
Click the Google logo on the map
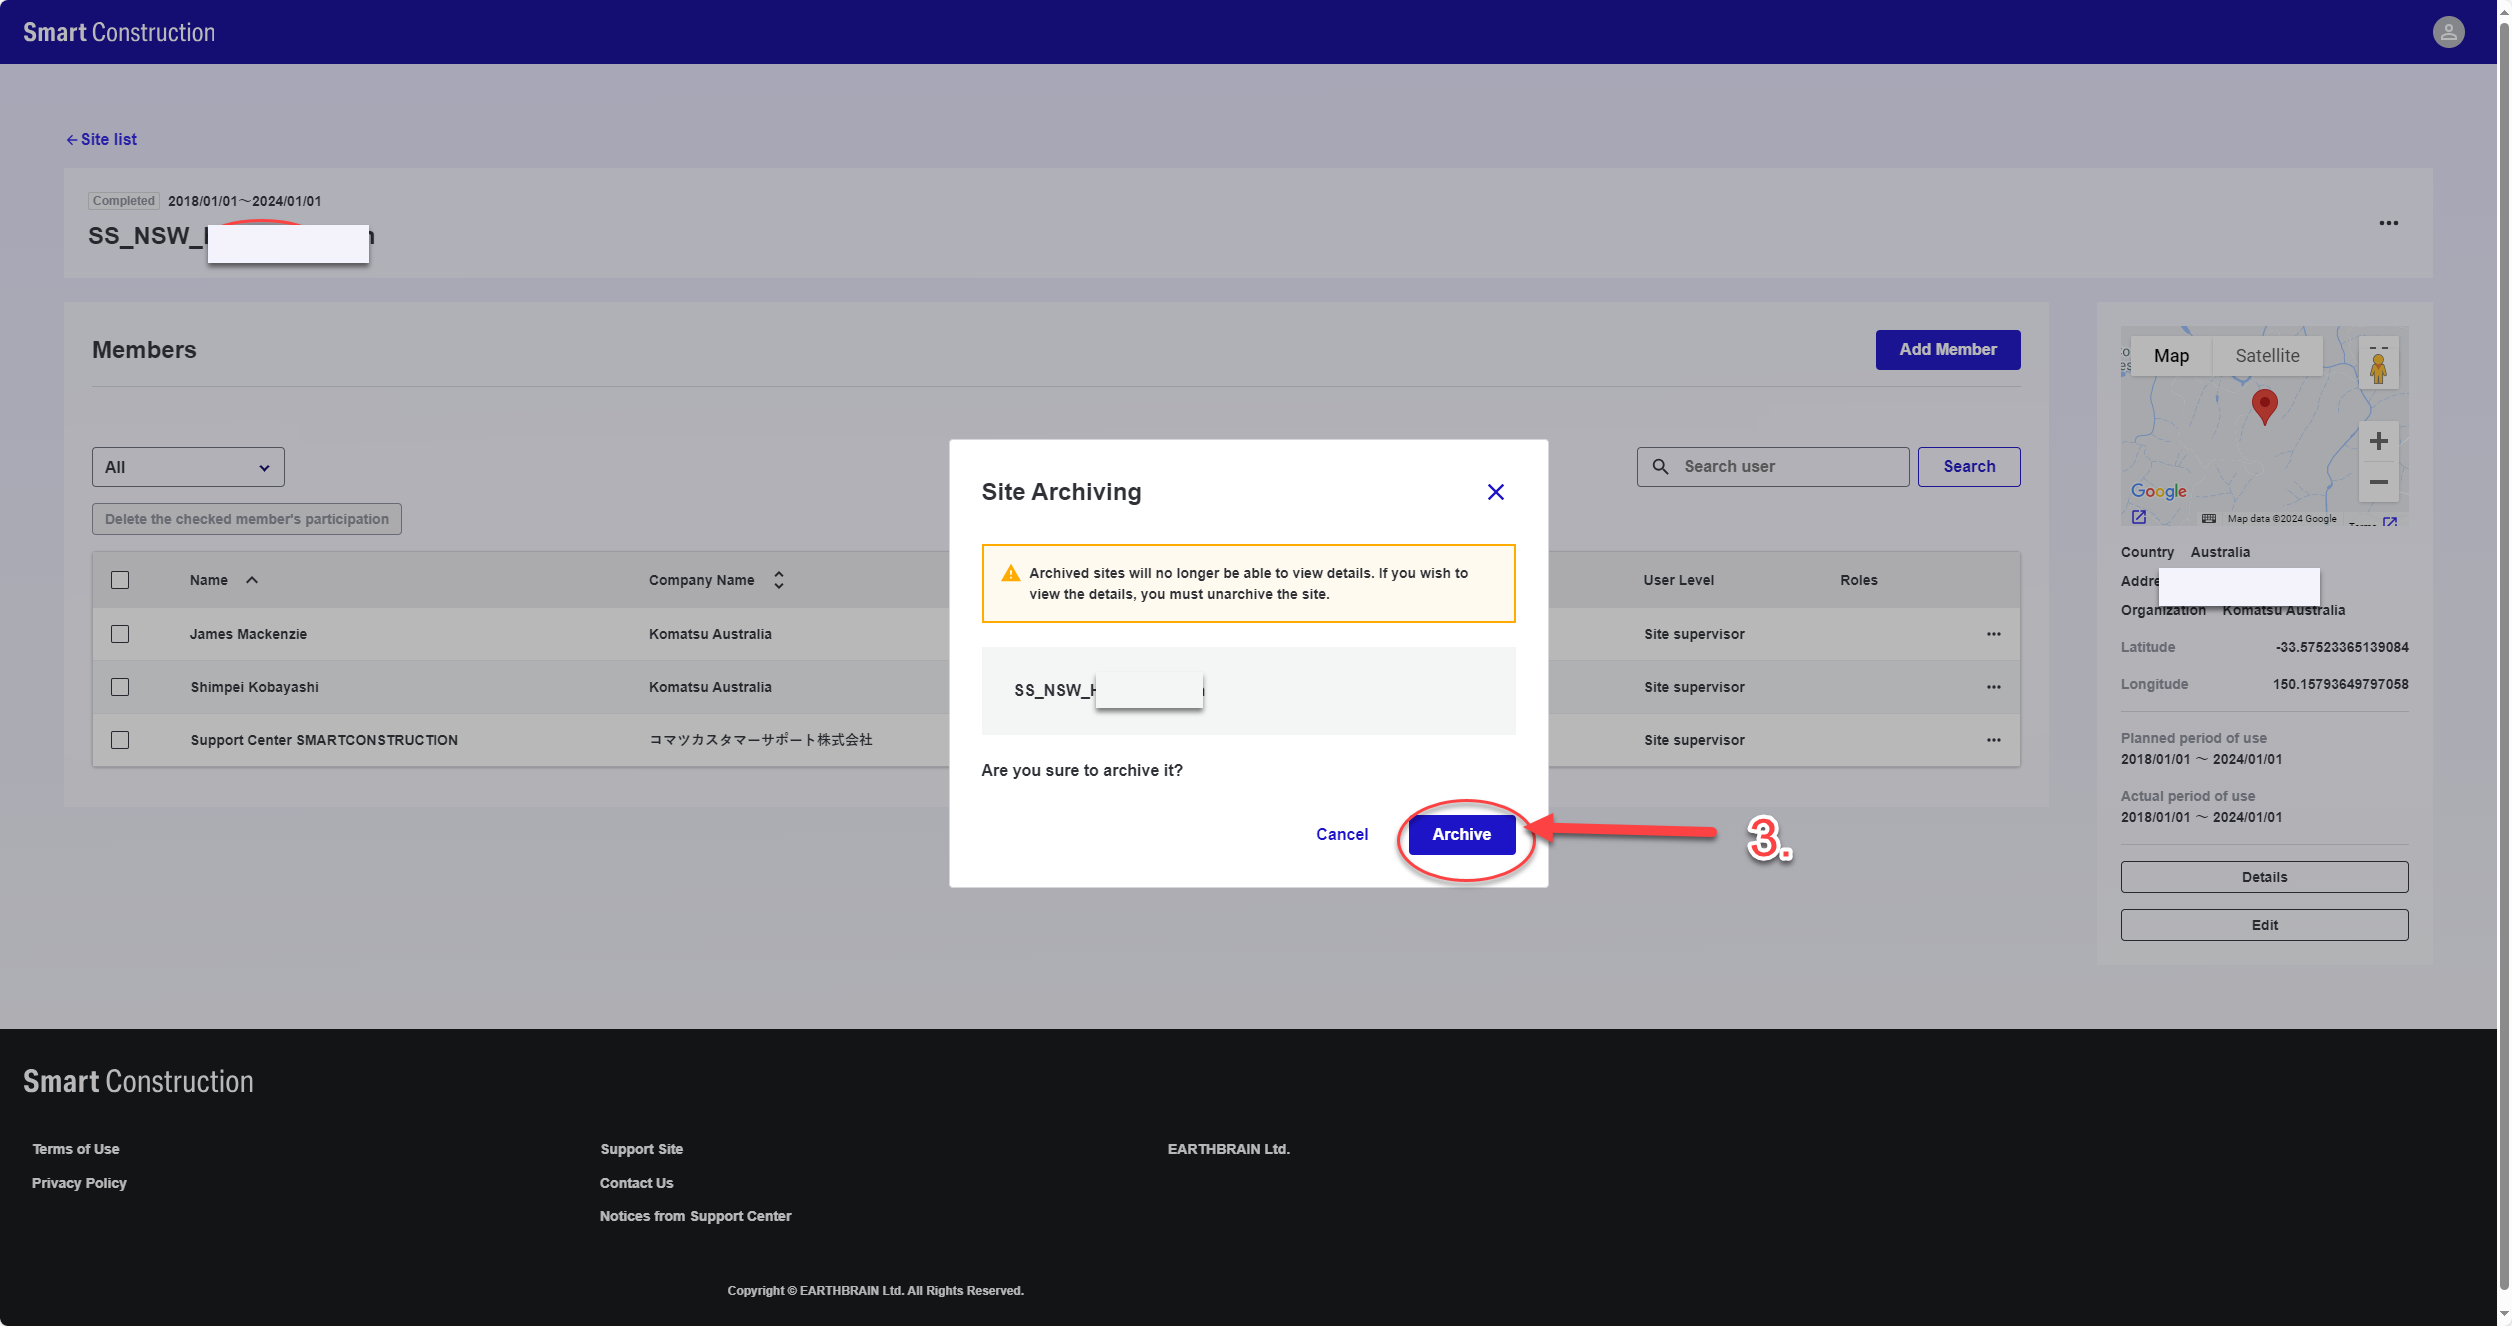(x=2158, y=491)
